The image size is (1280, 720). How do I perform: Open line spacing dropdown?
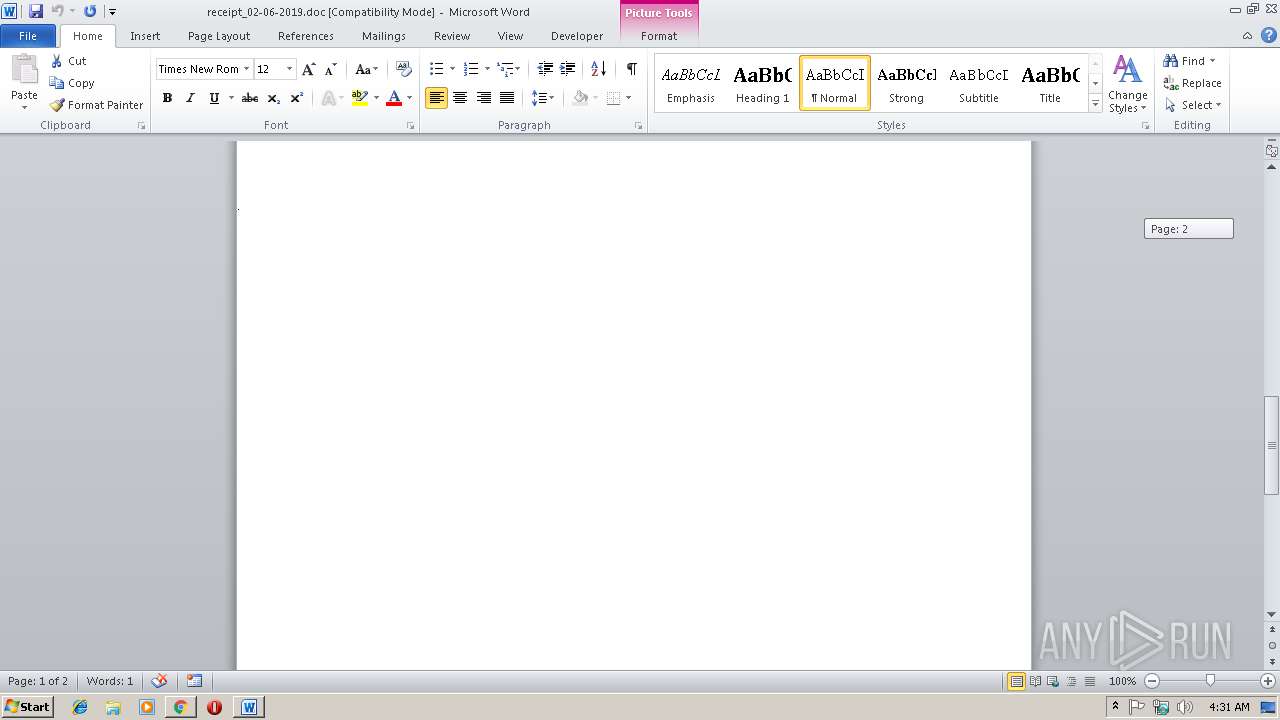pos(542,98)
